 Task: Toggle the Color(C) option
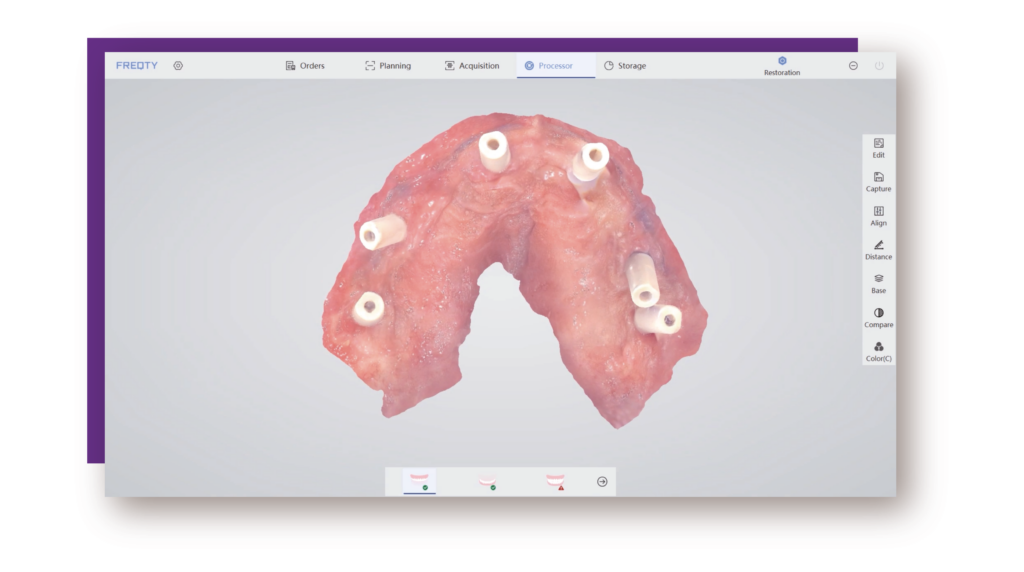[878, 352]
